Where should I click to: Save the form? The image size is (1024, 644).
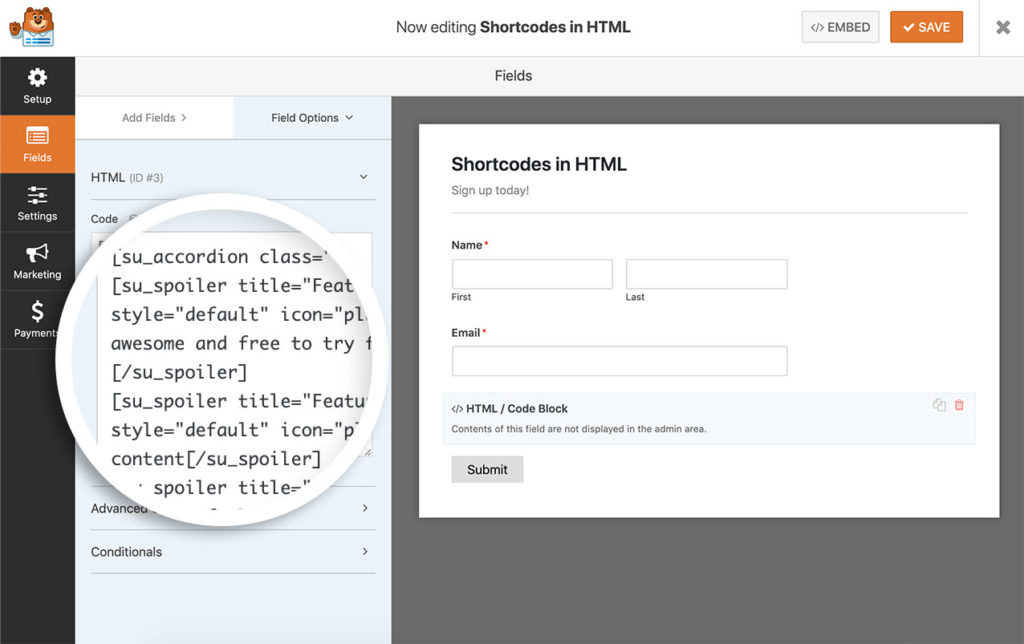pyautogui.click(x=925, y=27)
